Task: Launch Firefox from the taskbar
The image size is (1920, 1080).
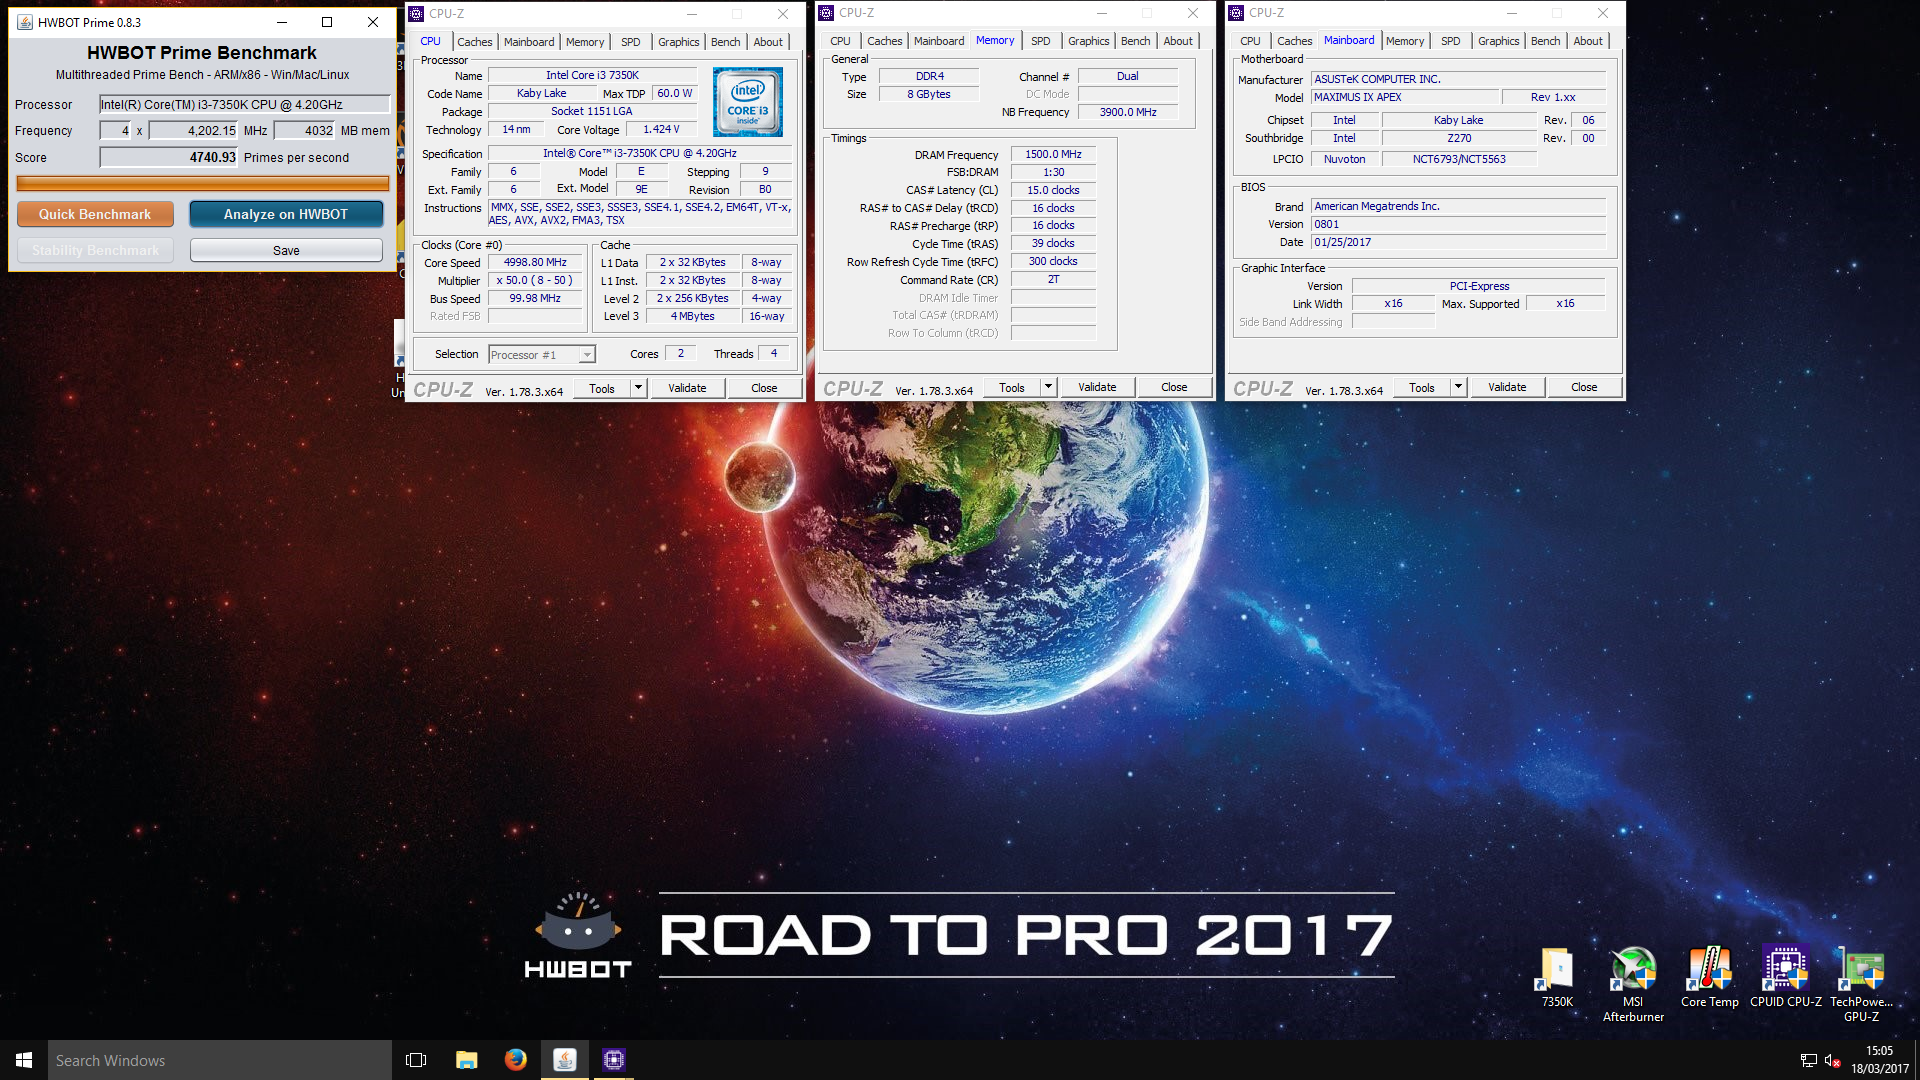Action: pyautogui.click(x=515, y=1060)
